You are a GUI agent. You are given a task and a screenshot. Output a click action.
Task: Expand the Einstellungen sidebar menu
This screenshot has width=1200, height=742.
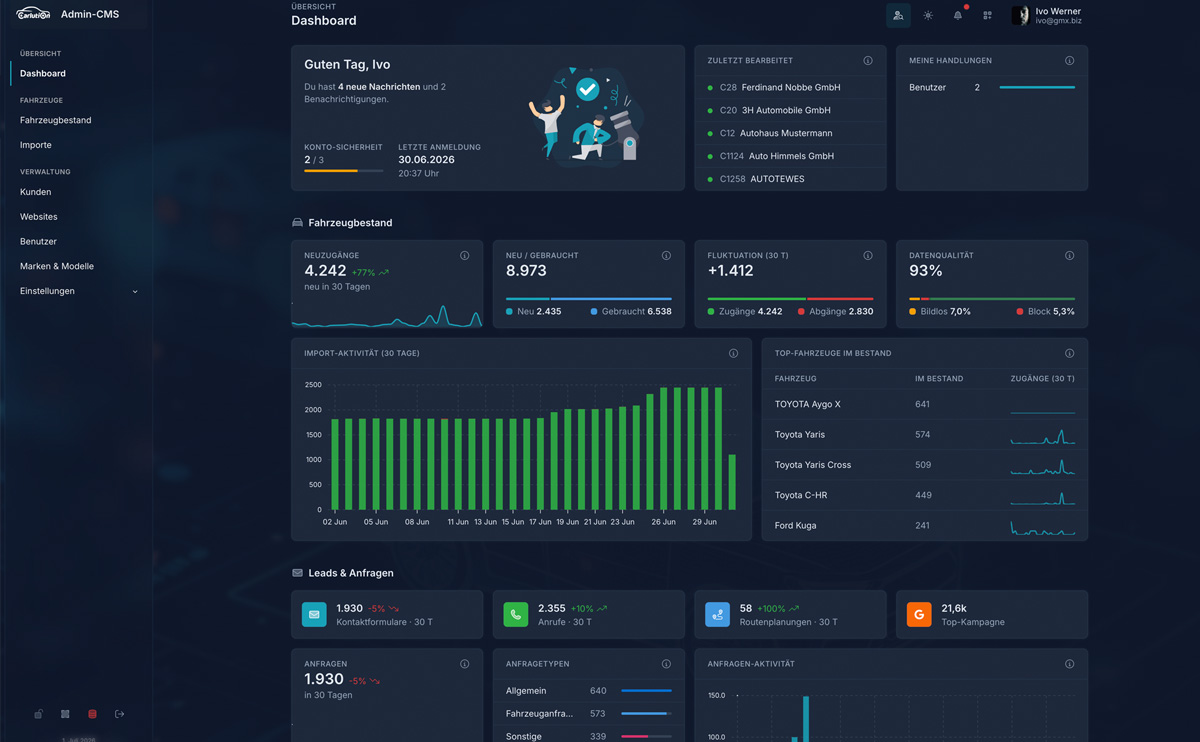(x=78, y=291)
